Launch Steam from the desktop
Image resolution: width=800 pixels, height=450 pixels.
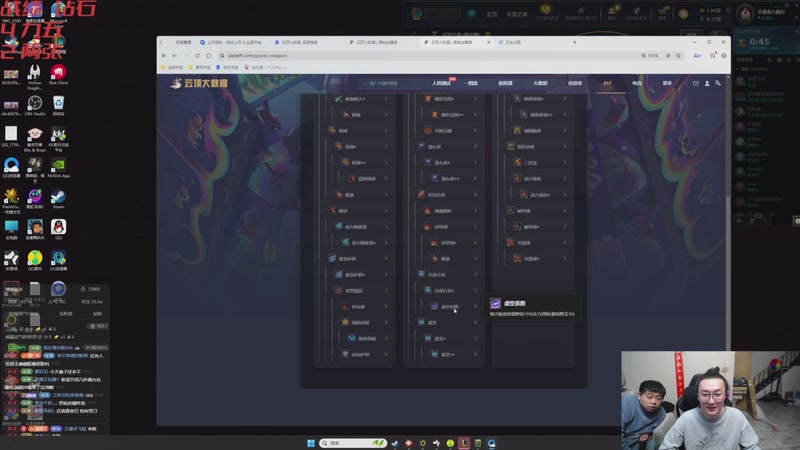pos(58,198)
